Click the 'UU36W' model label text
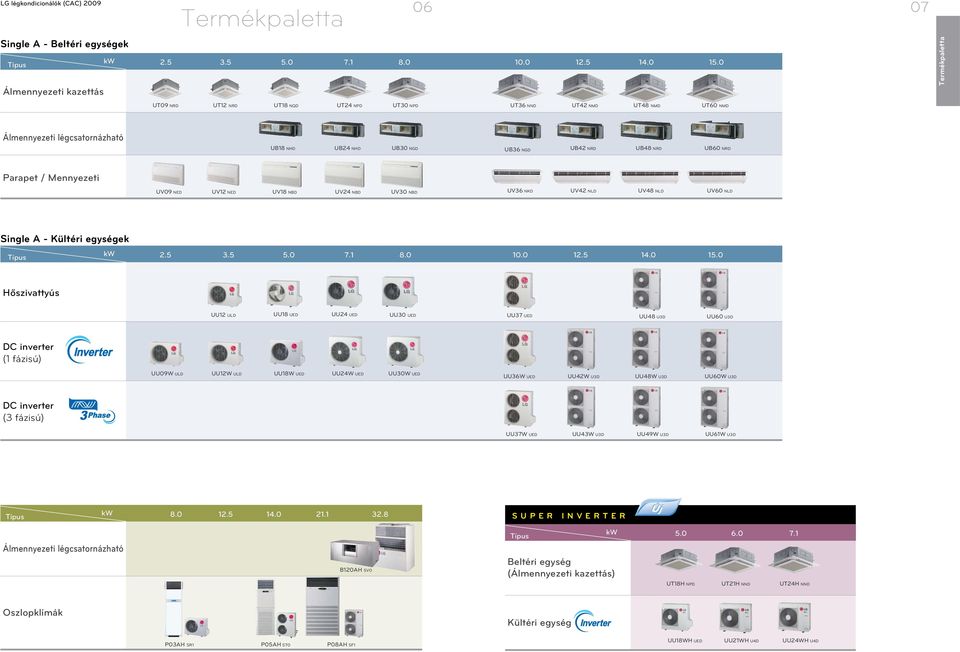960x652 pixels. (x=519, y=377)
